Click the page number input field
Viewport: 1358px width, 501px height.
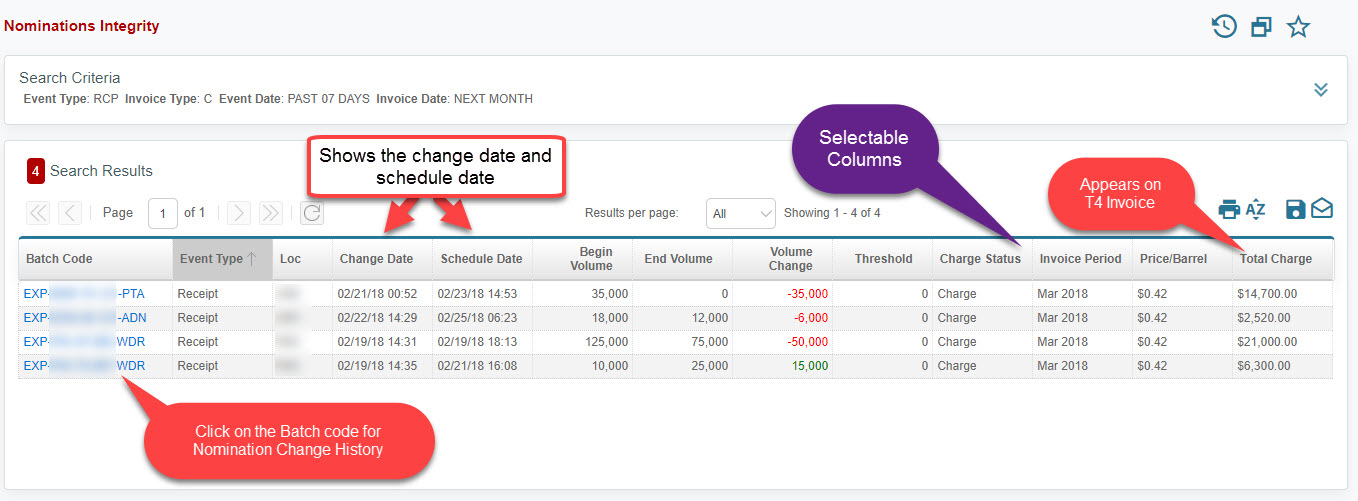(162, 213)
